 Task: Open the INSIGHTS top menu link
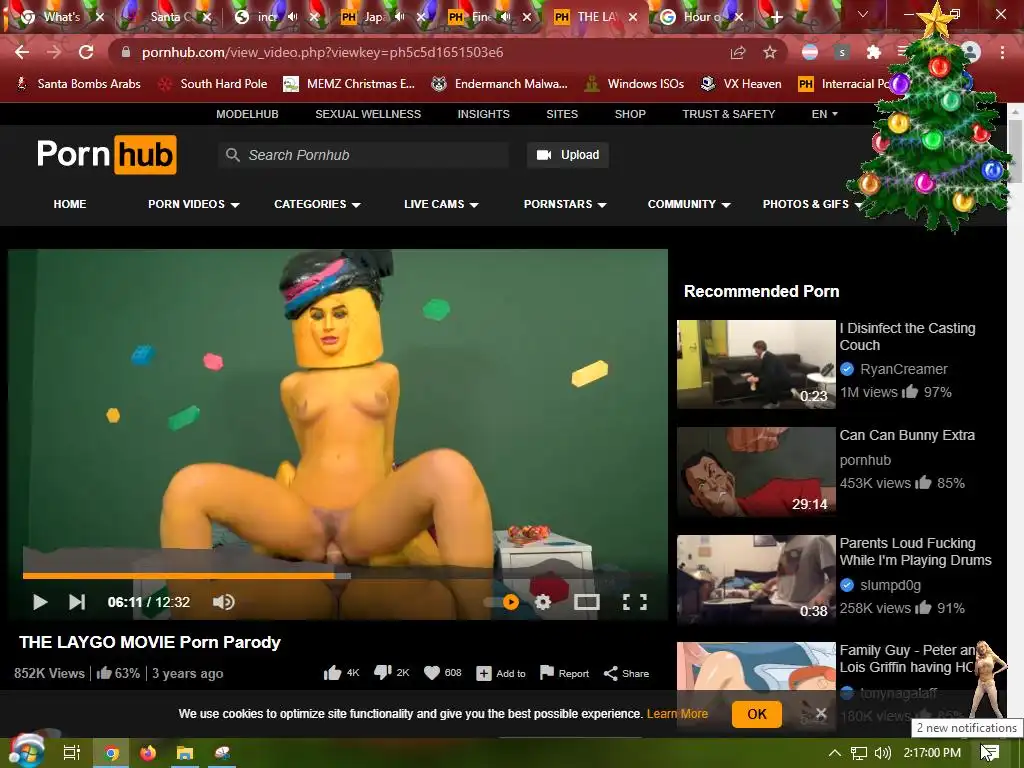tap(483, 114)
